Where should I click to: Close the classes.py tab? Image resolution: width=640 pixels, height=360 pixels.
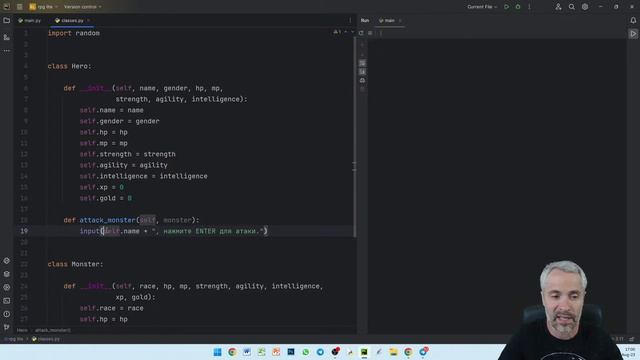tap(88, 20)
